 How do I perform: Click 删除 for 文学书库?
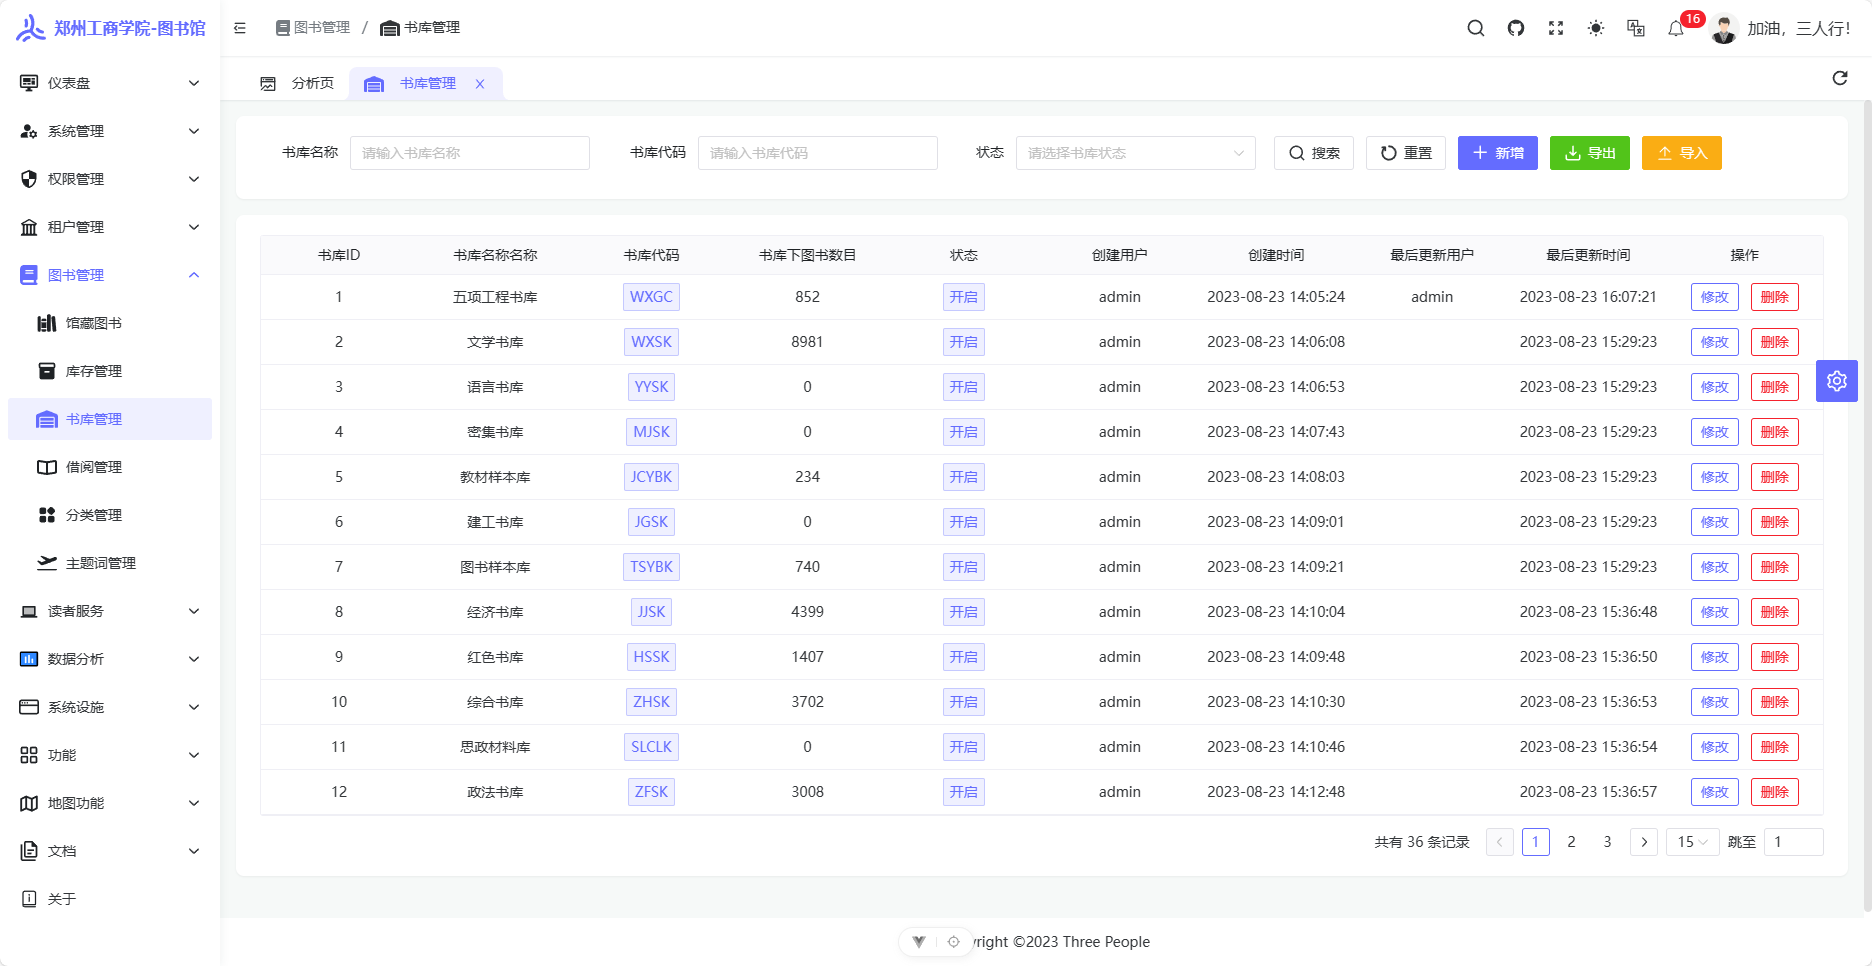point(1775,342)
